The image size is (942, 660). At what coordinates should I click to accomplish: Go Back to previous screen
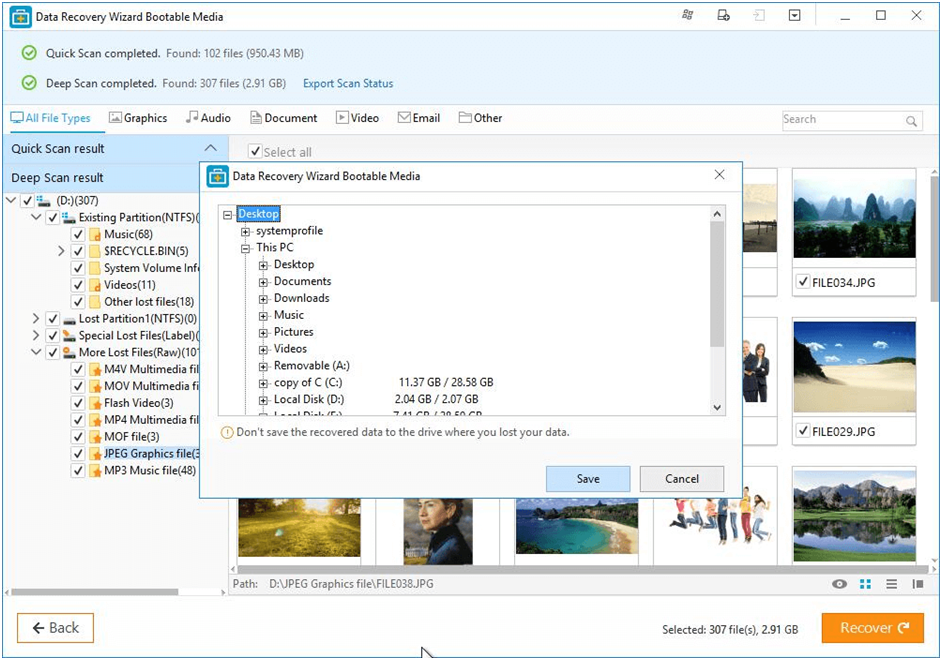click(x=55, y=628)
